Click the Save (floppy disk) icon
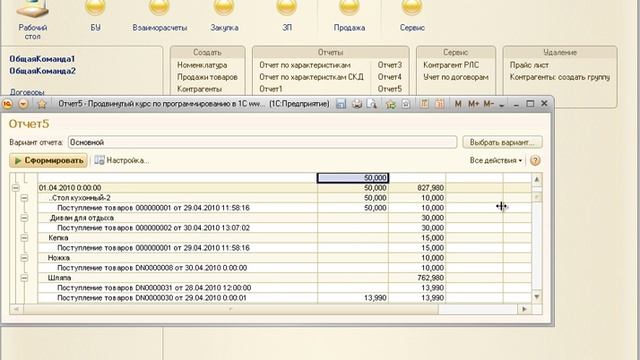 (341, 104)
